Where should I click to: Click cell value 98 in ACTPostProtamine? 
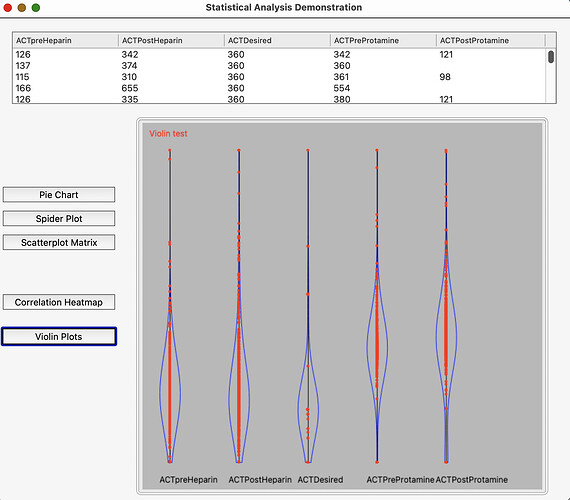445,77
